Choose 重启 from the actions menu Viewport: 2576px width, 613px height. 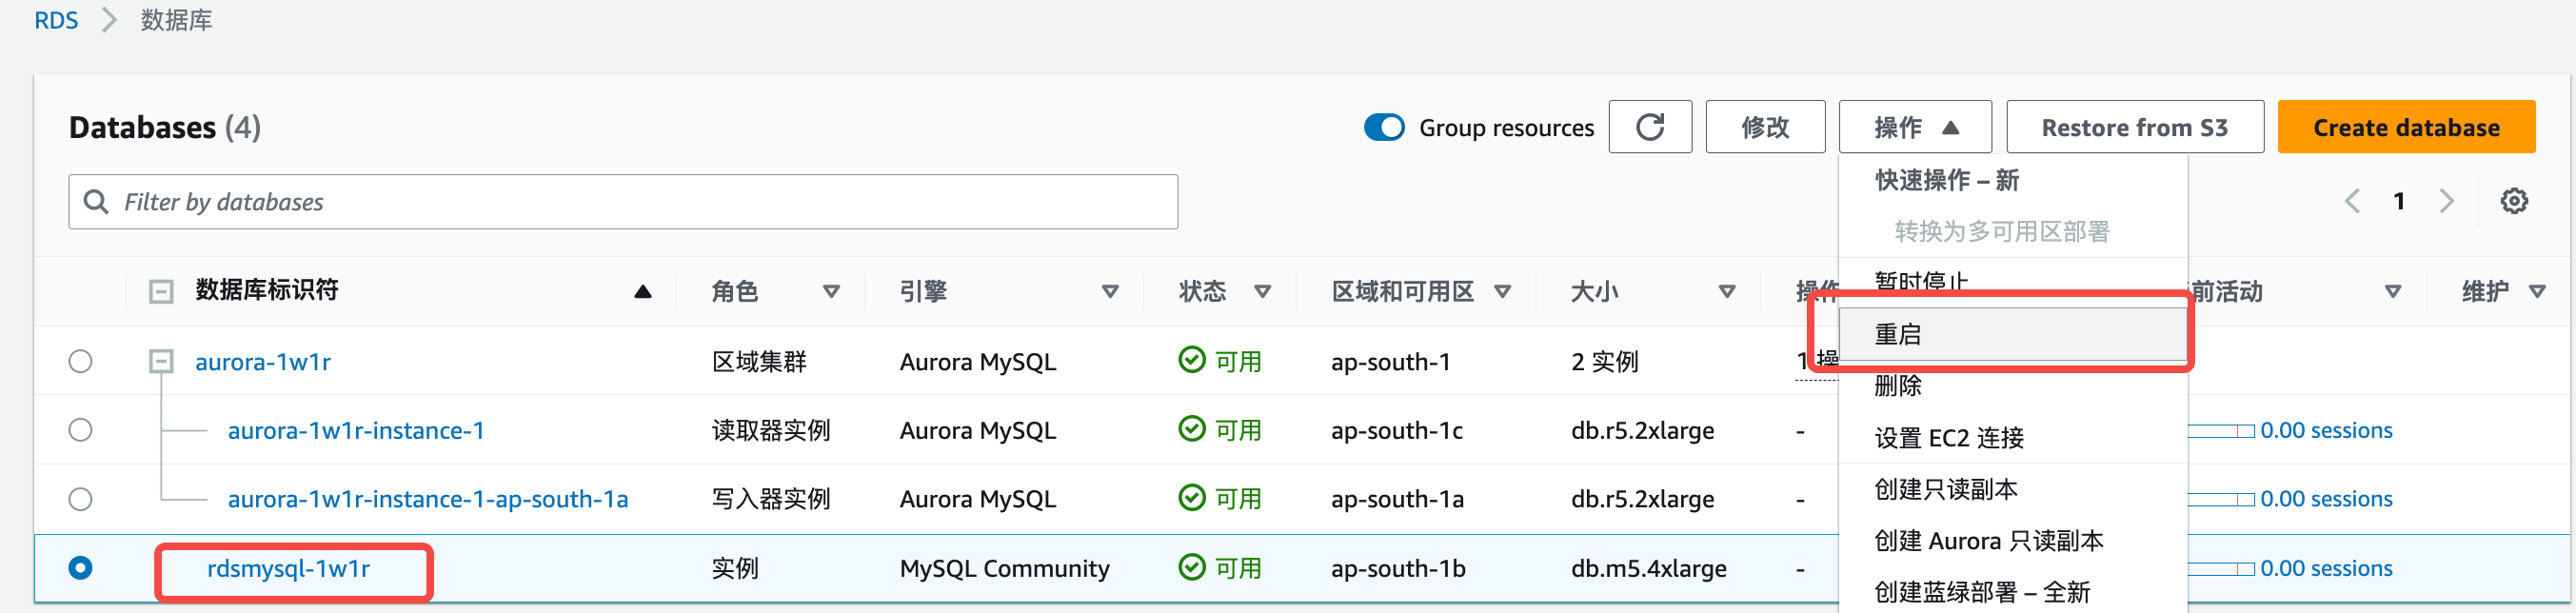(2012, 334)
